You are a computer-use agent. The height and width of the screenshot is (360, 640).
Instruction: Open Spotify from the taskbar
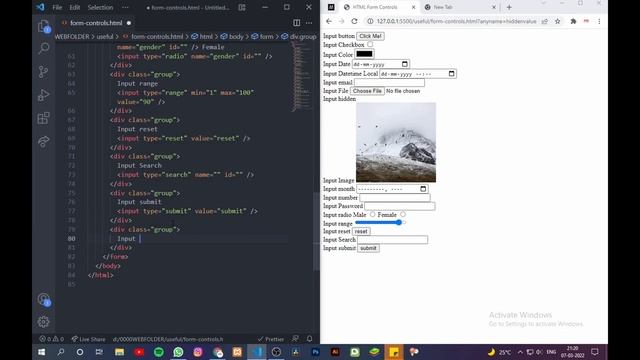pos(159,352)
